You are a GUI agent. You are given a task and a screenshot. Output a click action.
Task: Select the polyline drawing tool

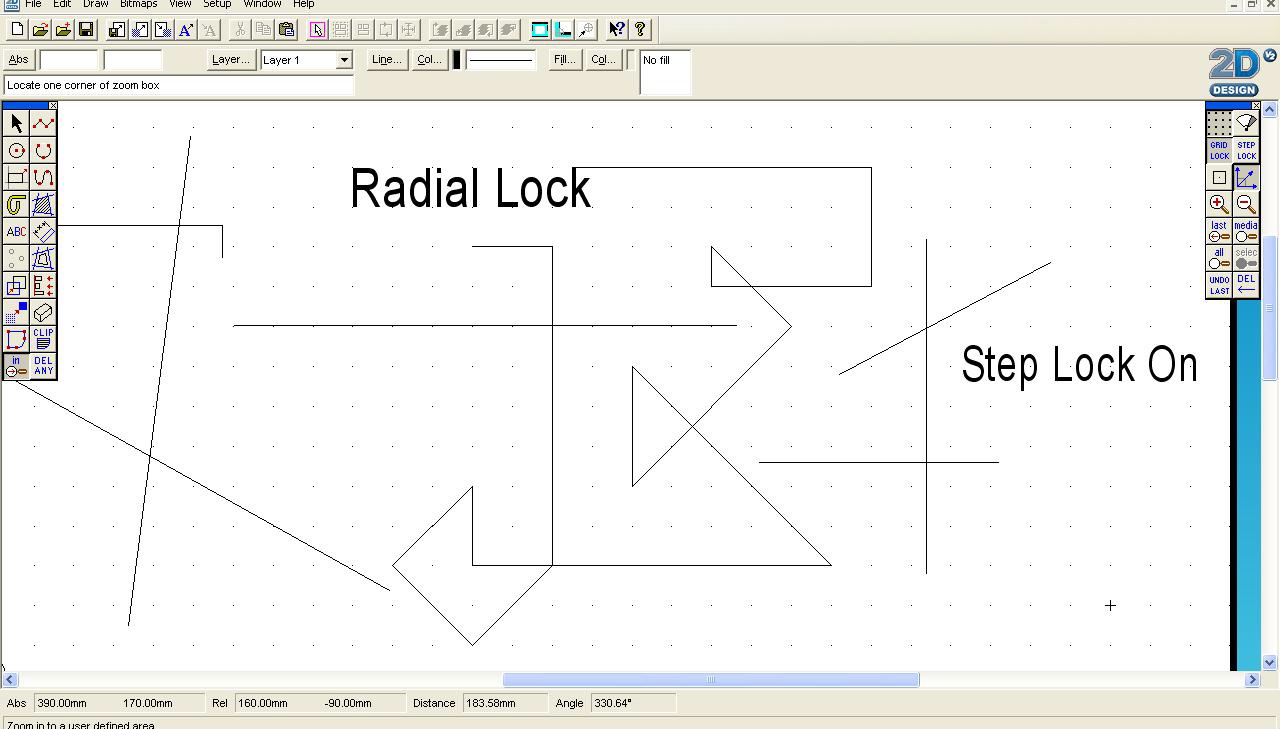pos(41,122)
